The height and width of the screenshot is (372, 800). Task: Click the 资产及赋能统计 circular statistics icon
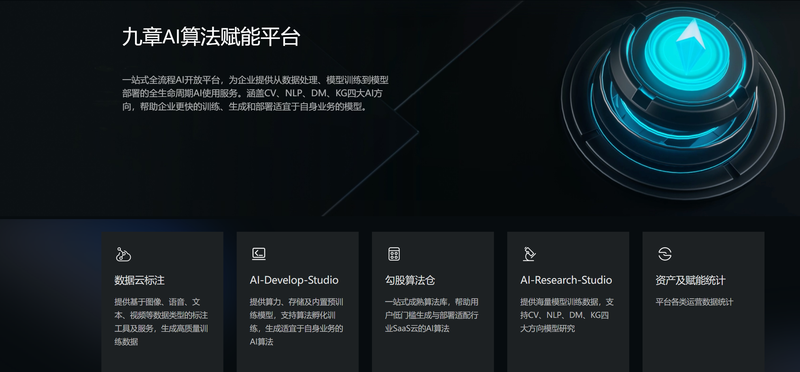(x=665, y=254)
